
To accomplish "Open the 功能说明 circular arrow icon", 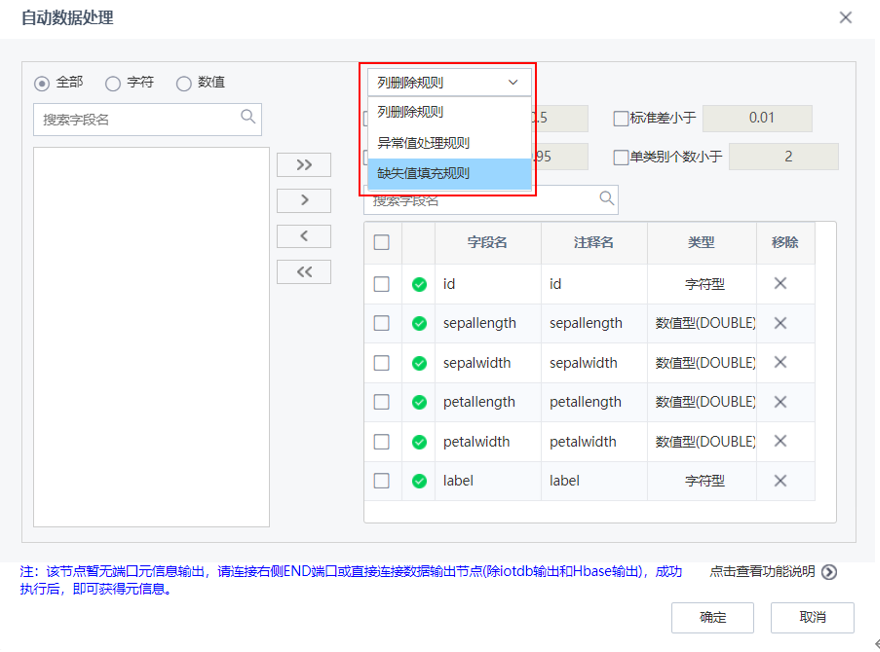I will coord(829,571).
